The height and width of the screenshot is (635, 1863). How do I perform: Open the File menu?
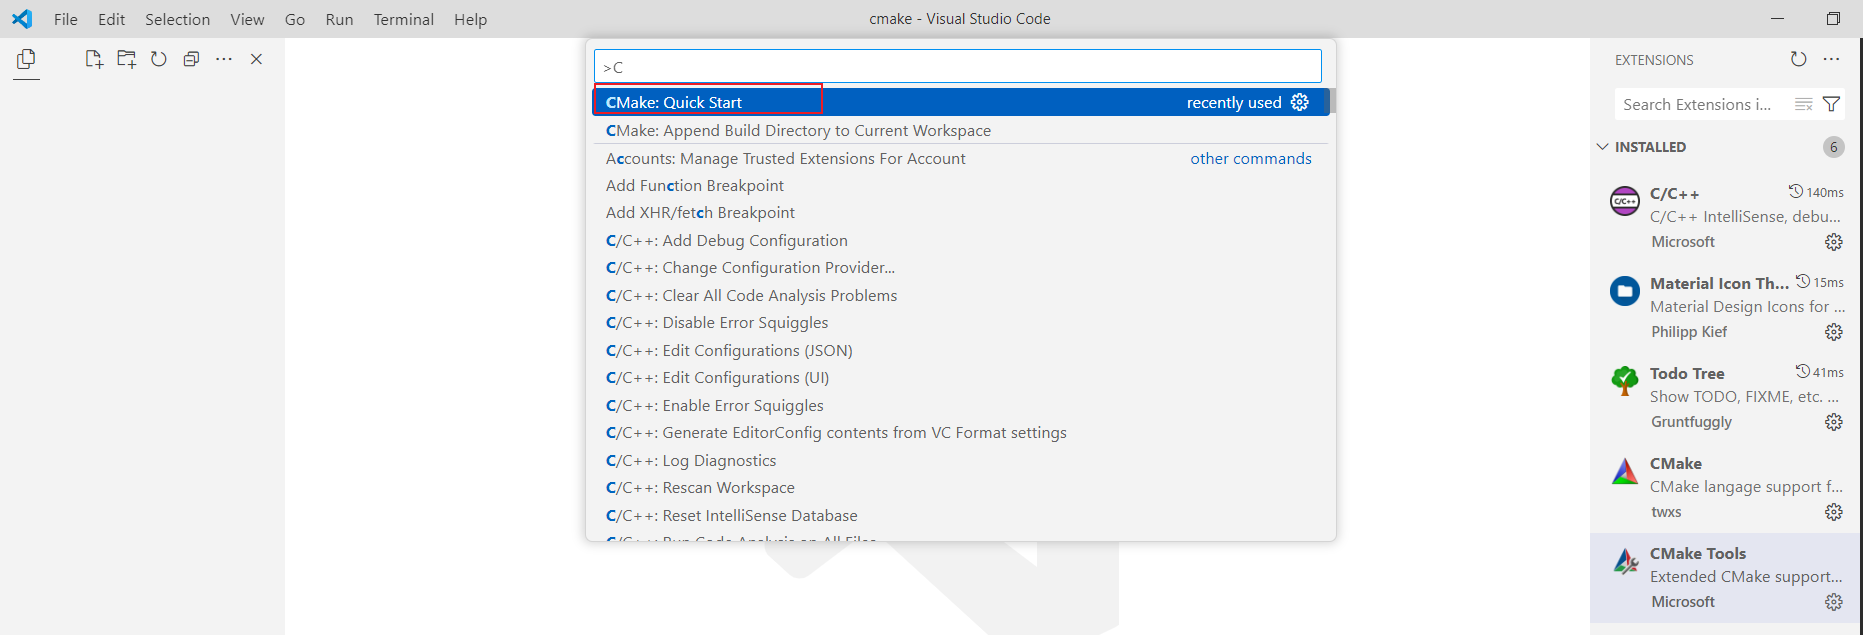click(x=66, y=19)
